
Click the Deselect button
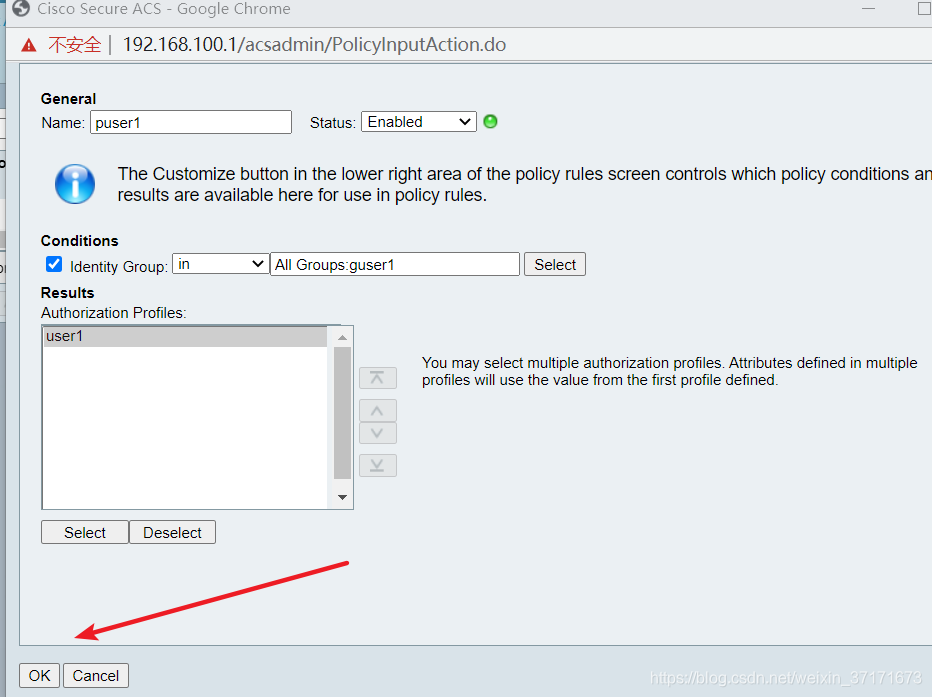172,532
